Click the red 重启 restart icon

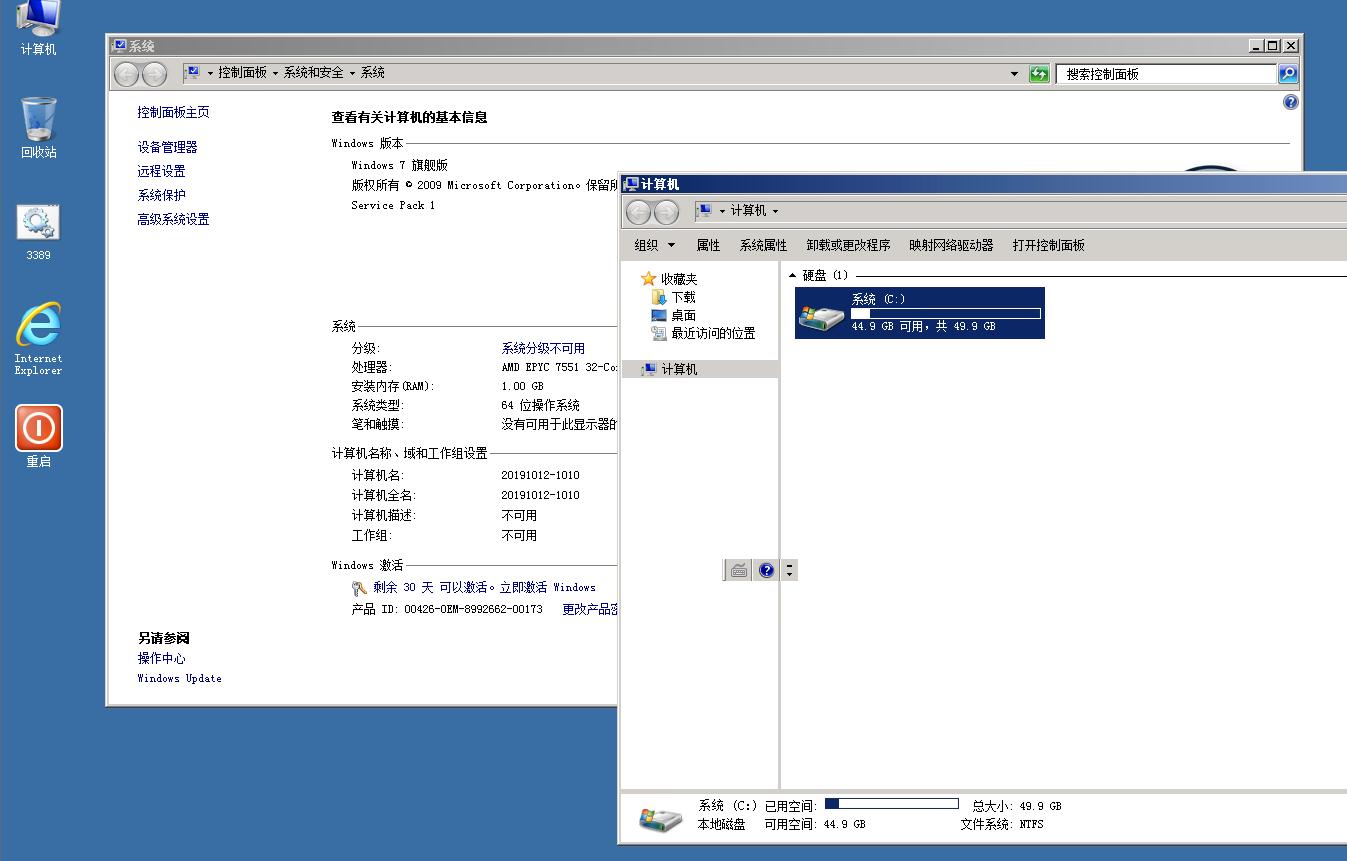[38, 436]
